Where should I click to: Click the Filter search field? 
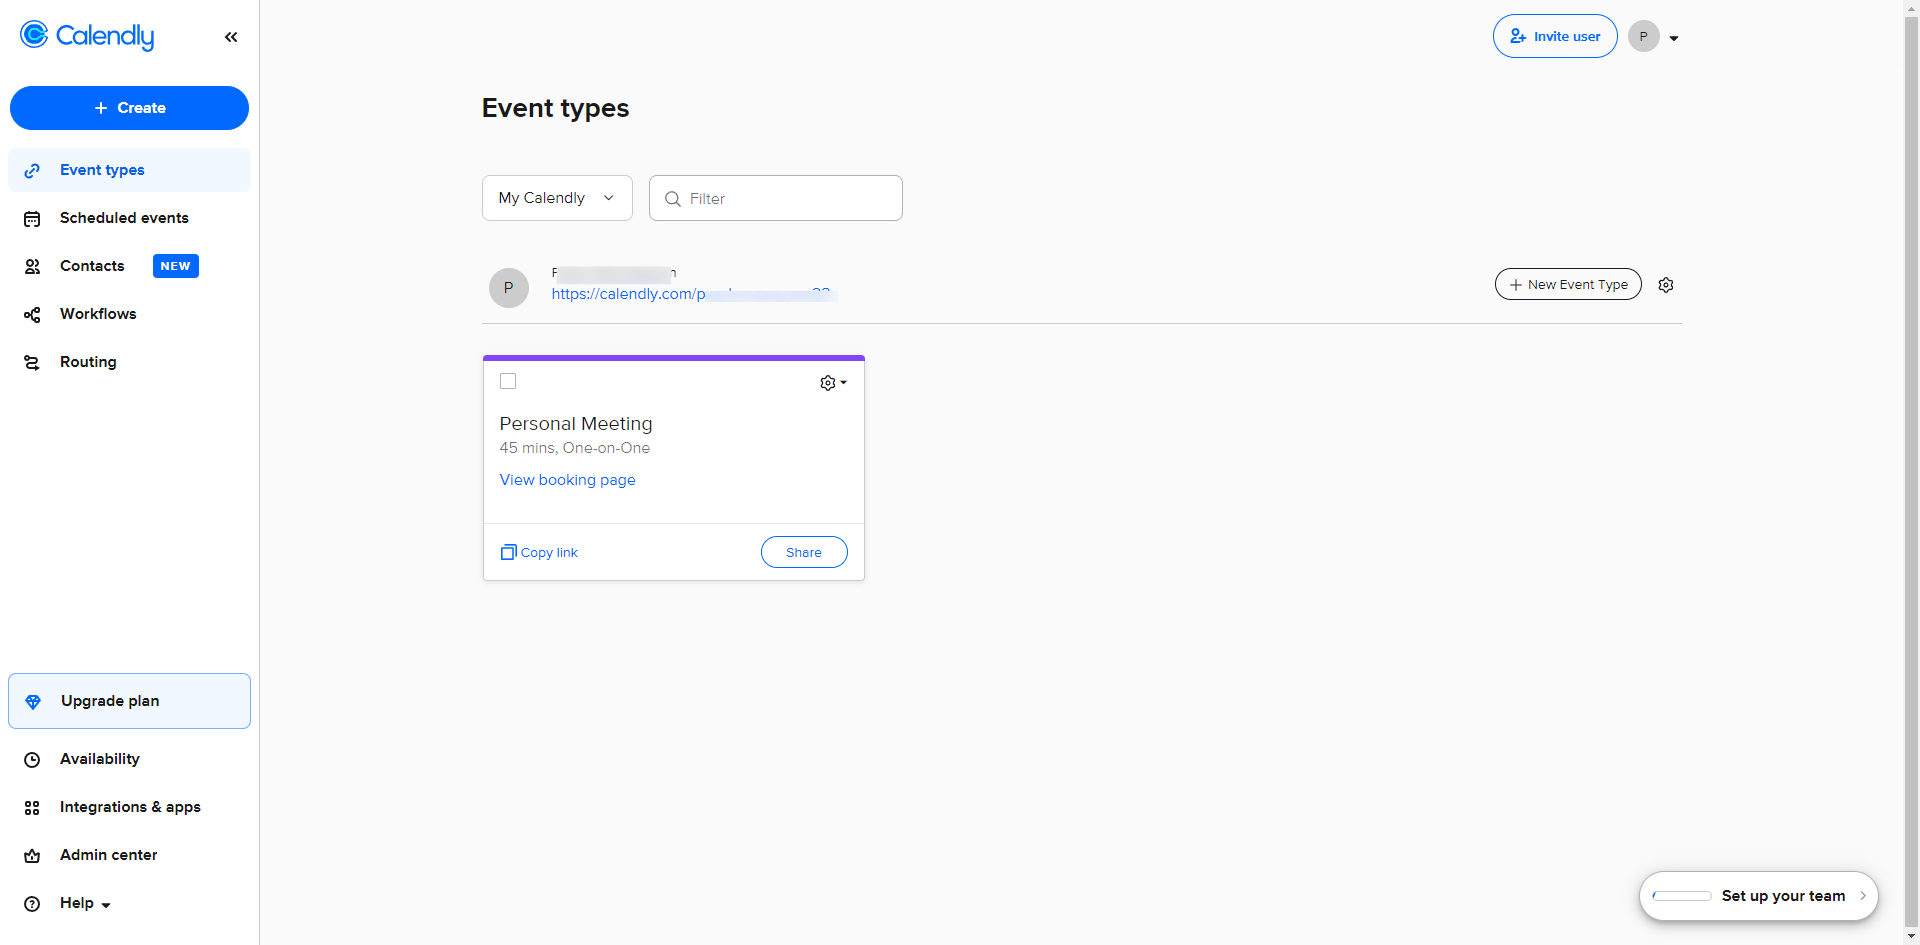tap(776, 198)
